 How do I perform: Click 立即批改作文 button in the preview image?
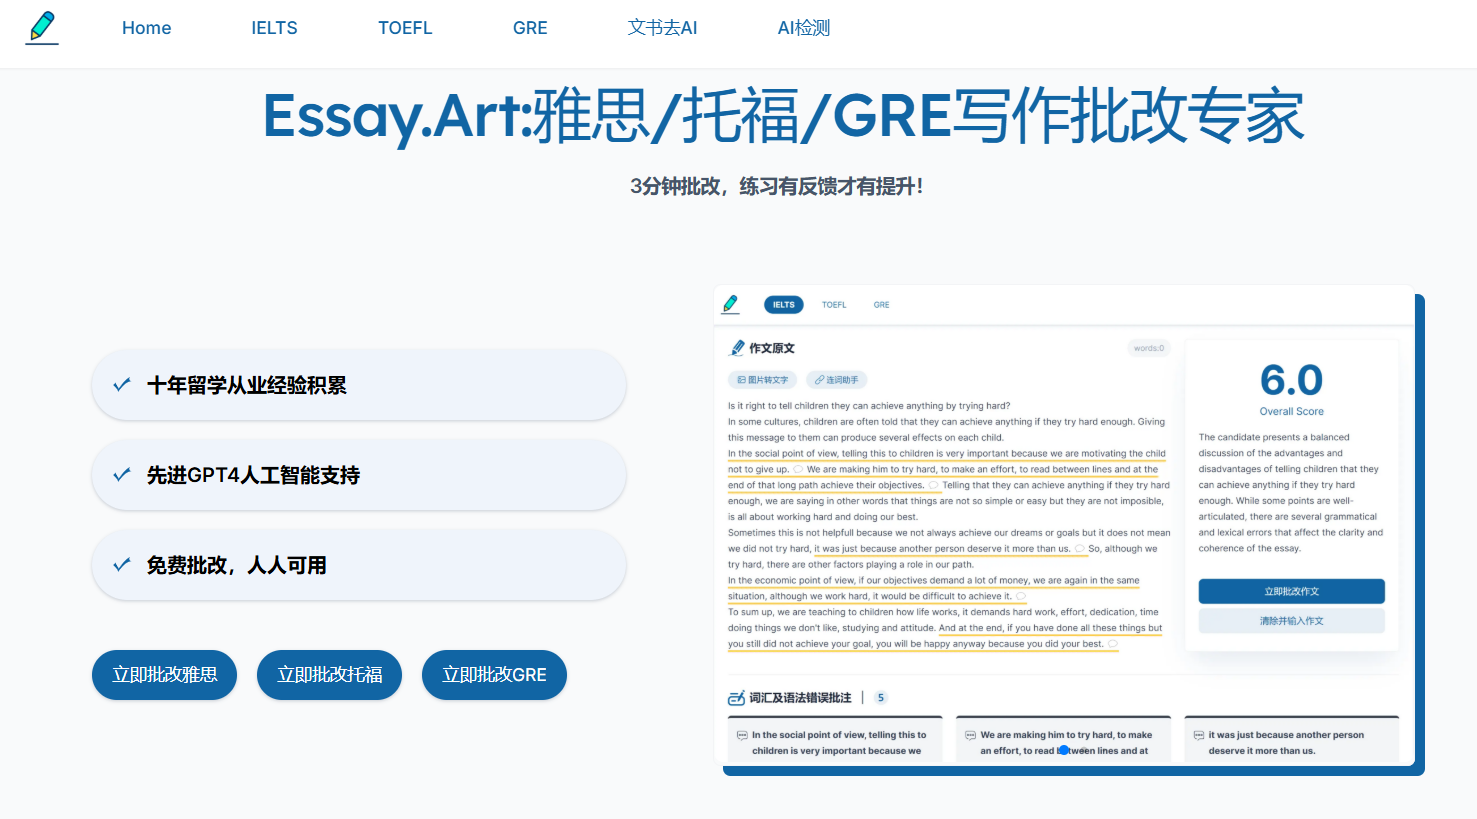1292,591
